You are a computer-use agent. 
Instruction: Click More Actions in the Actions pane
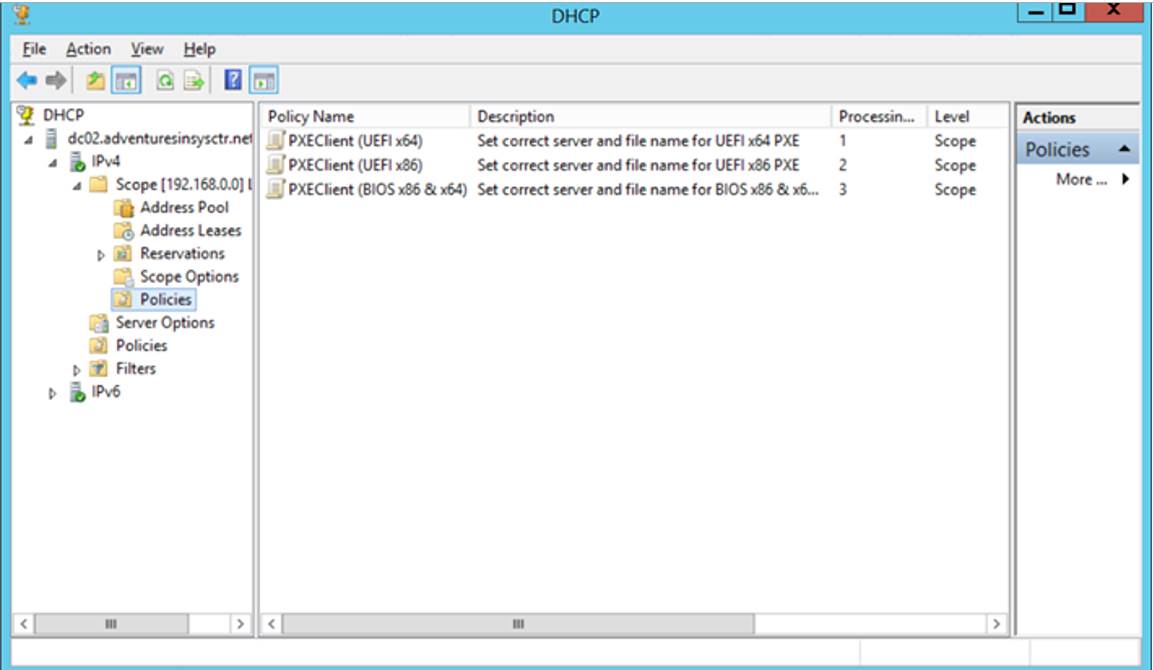point(1081,179)
